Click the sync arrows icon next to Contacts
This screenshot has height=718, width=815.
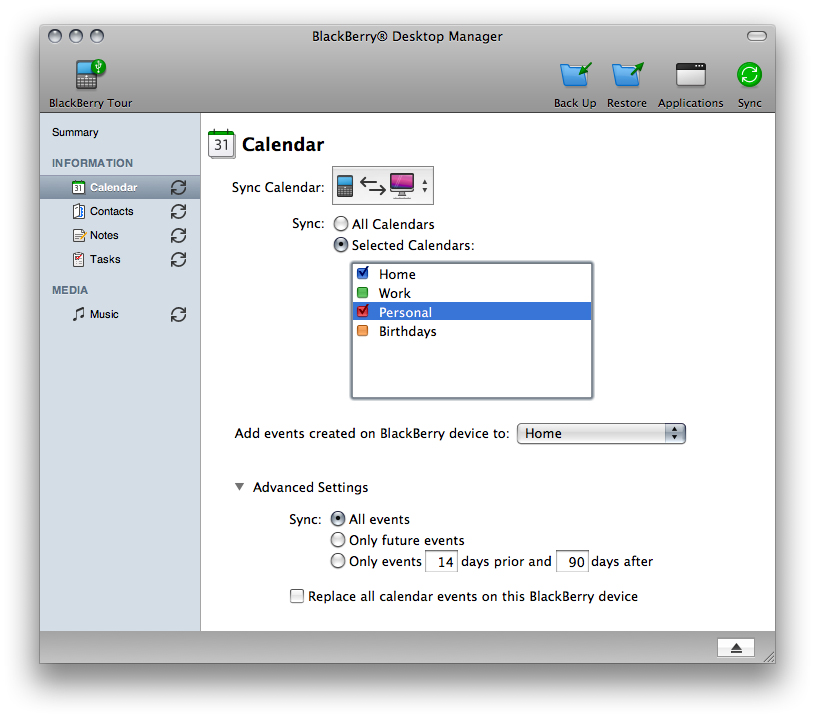pos(178,211)
